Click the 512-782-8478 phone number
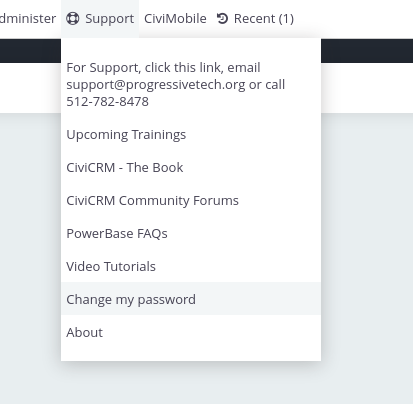Viewport: 413px width, 404px height. coord(107,102)
